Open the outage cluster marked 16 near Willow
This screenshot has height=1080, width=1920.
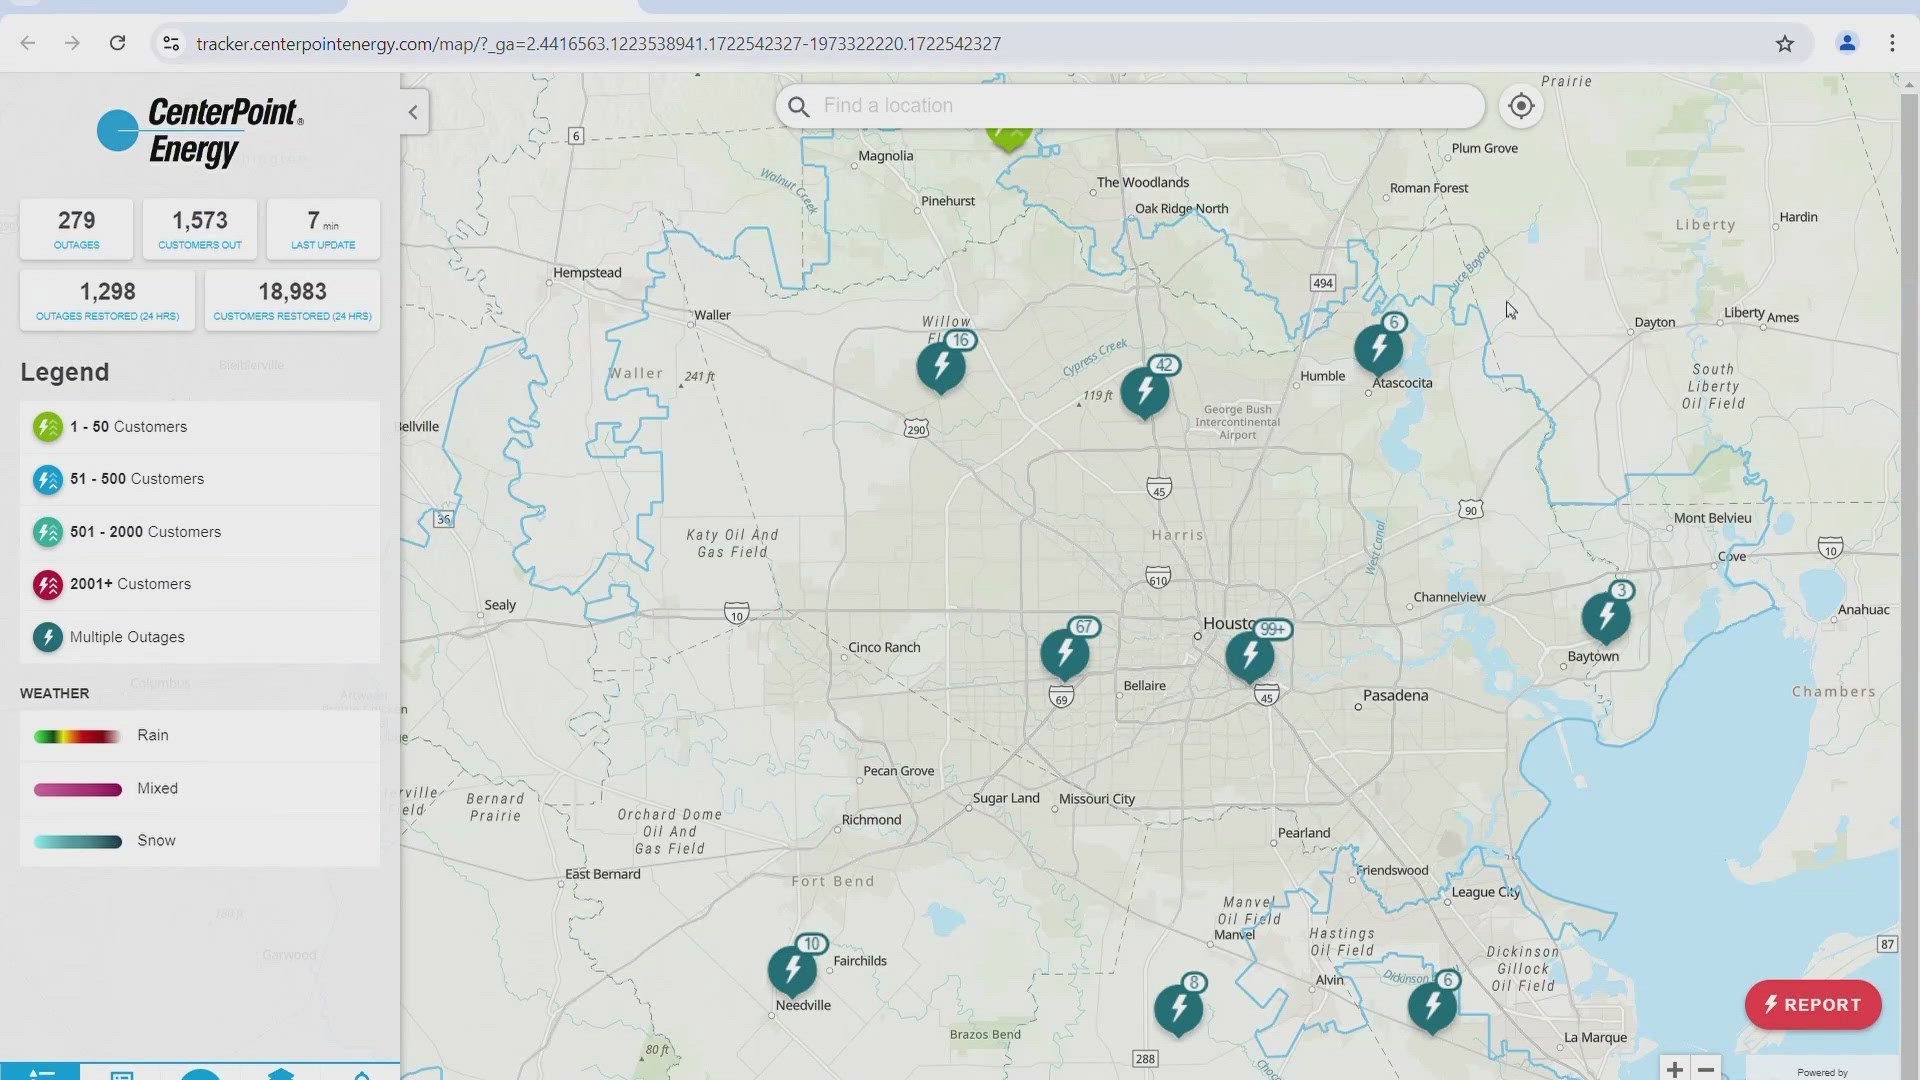click(941, 366)
